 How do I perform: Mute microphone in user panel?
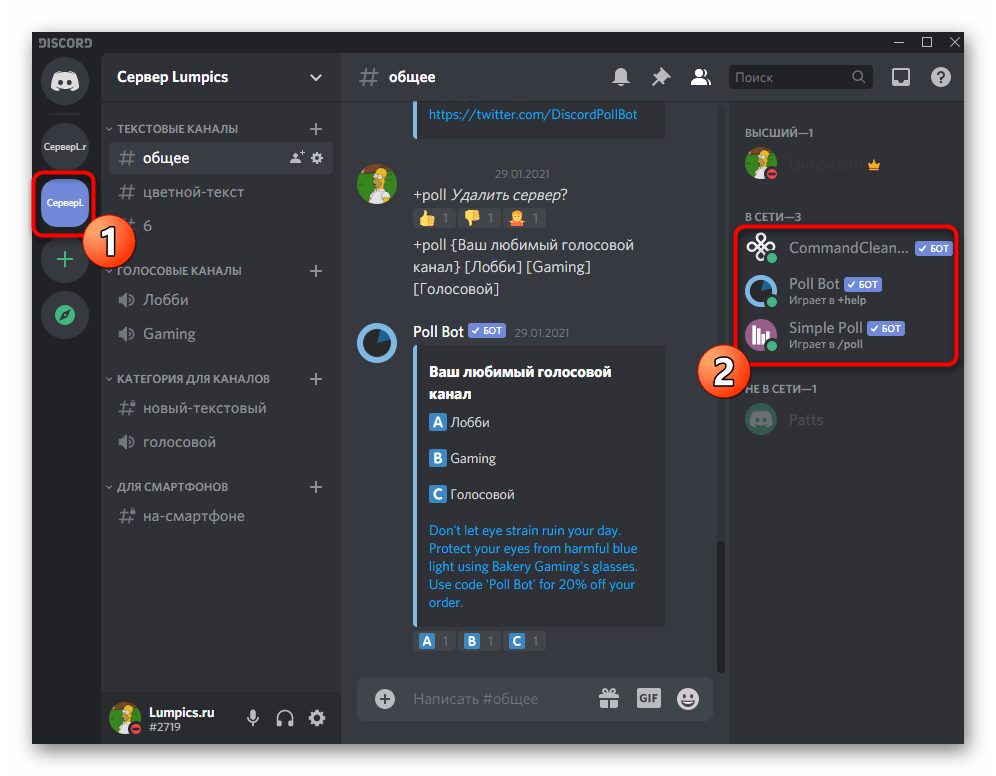coord(253,718)
